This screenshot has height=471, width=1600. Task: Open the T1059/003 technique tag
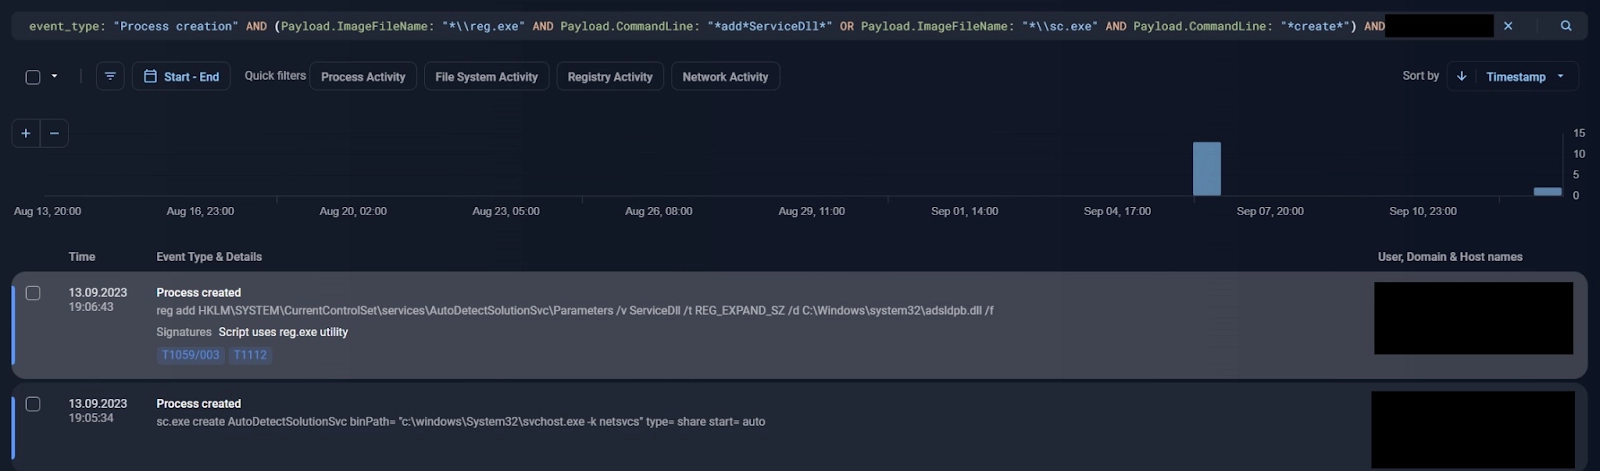190,355
